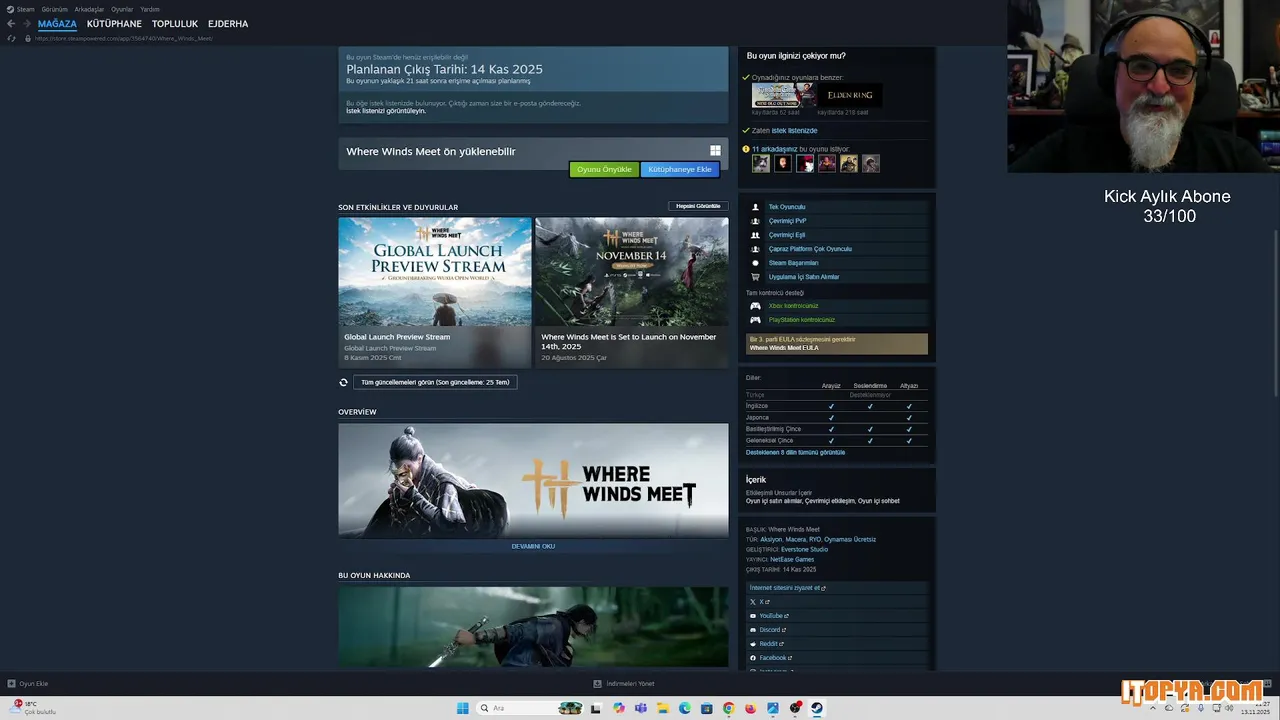Screen dimensions: 1280x720
Task: Open the Yardım menu
Action: point(150,9)
